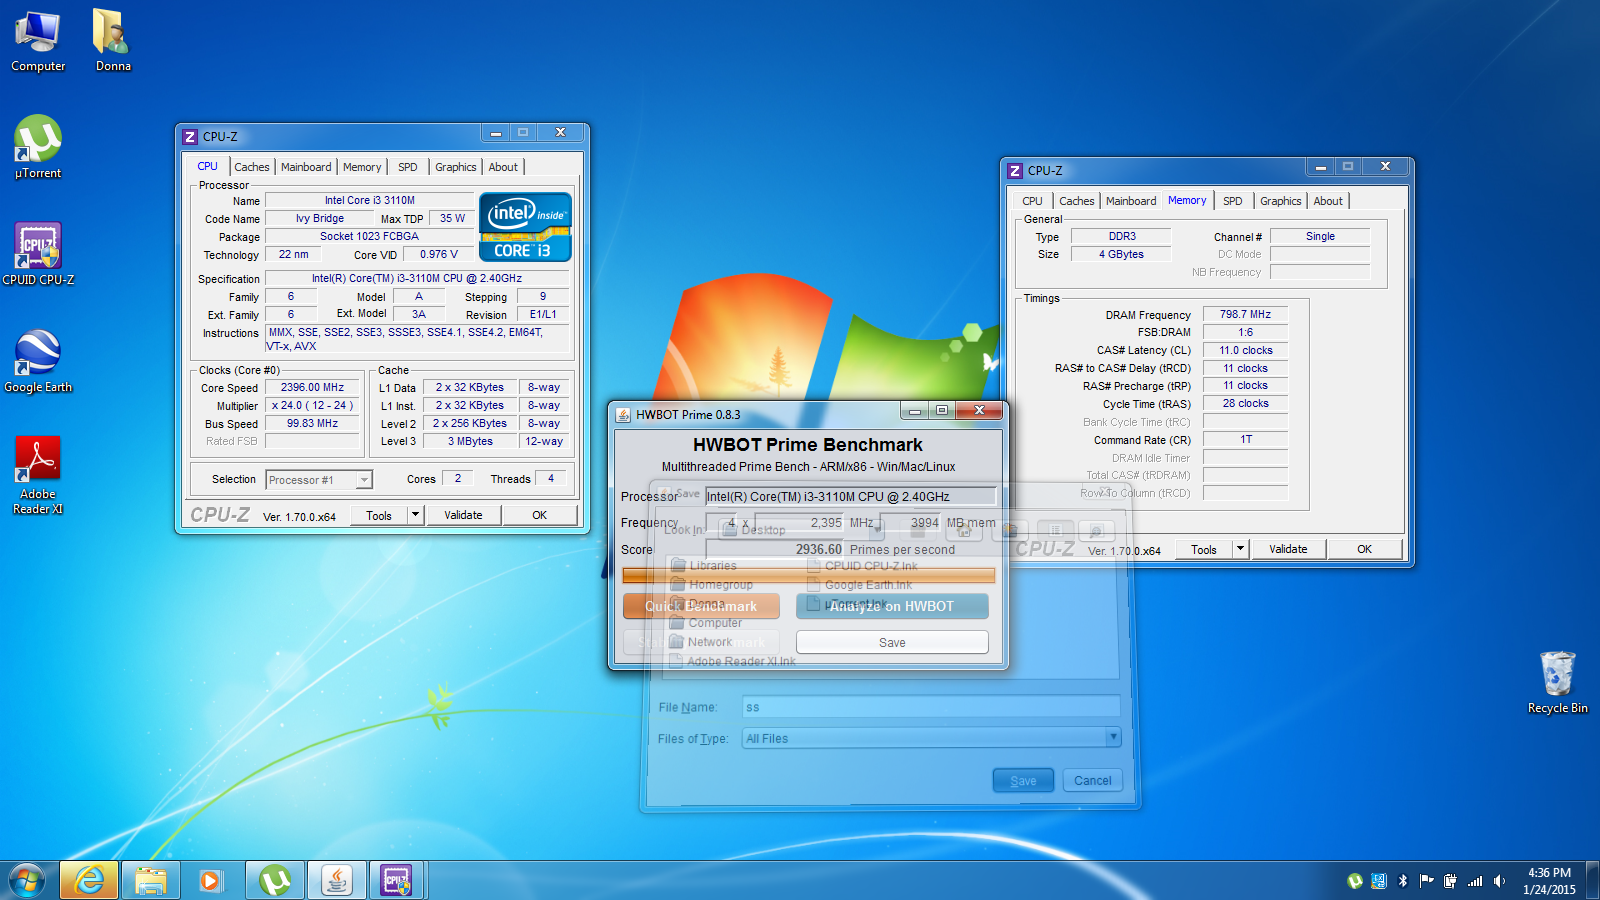Open the Computer desktop icon

pyautogui.click(x=38, y=40)
